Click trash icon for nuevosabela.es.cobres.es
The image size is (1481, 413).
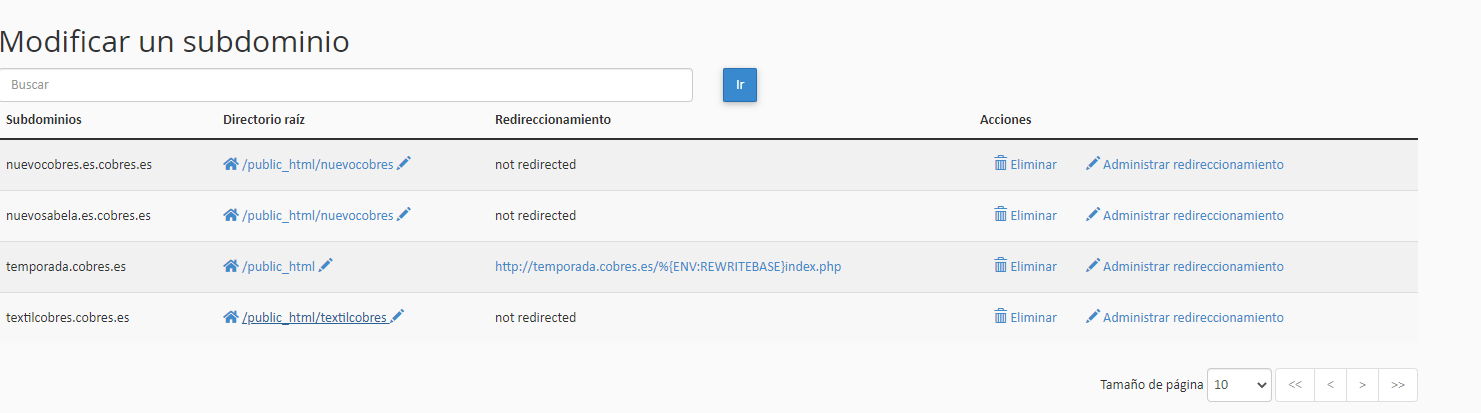1000,214
